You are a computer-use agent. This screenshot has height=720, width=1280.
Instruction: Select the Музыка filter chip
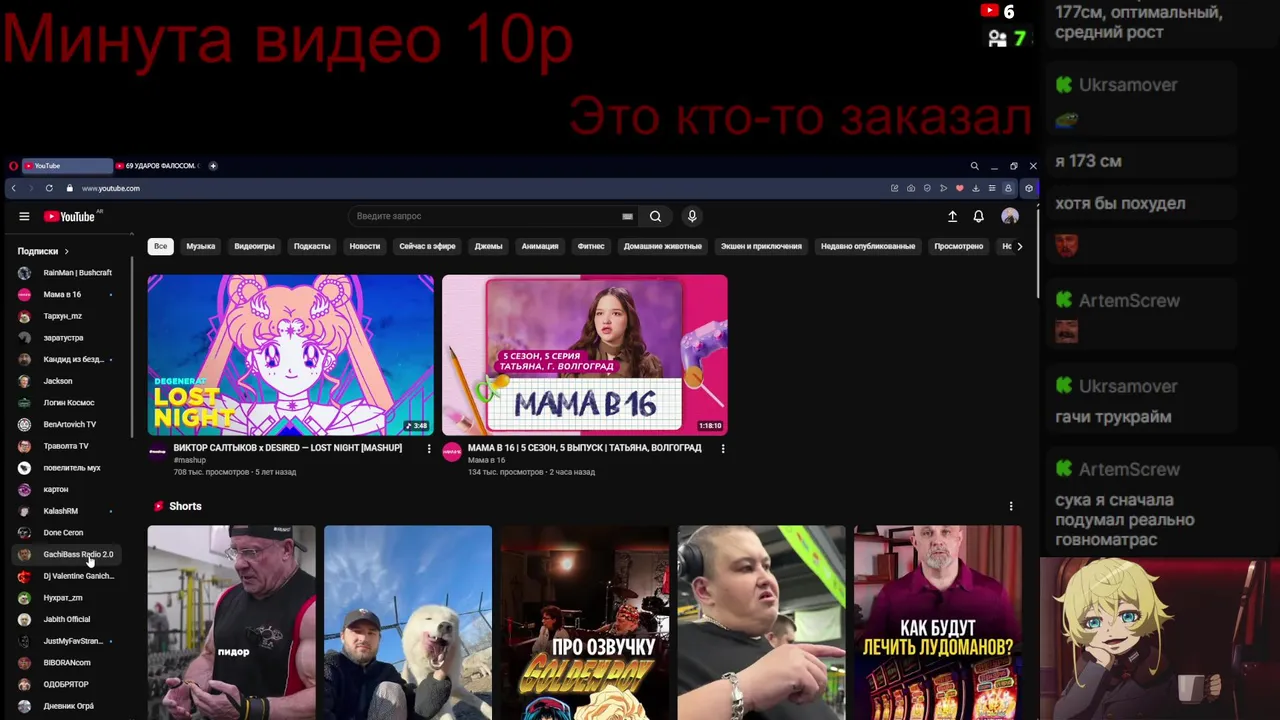pos(200,246)
